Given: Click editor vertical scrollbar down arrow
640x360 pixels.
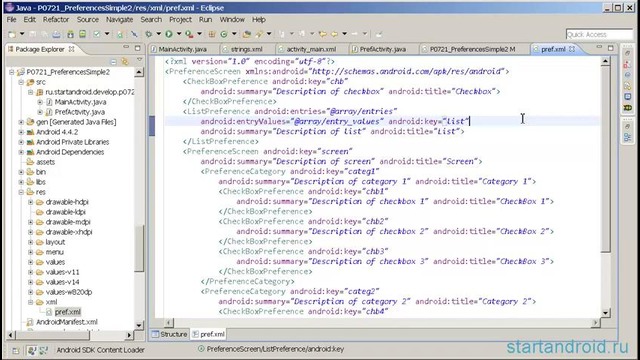Looking at the screenshot, I should [606, 313].
